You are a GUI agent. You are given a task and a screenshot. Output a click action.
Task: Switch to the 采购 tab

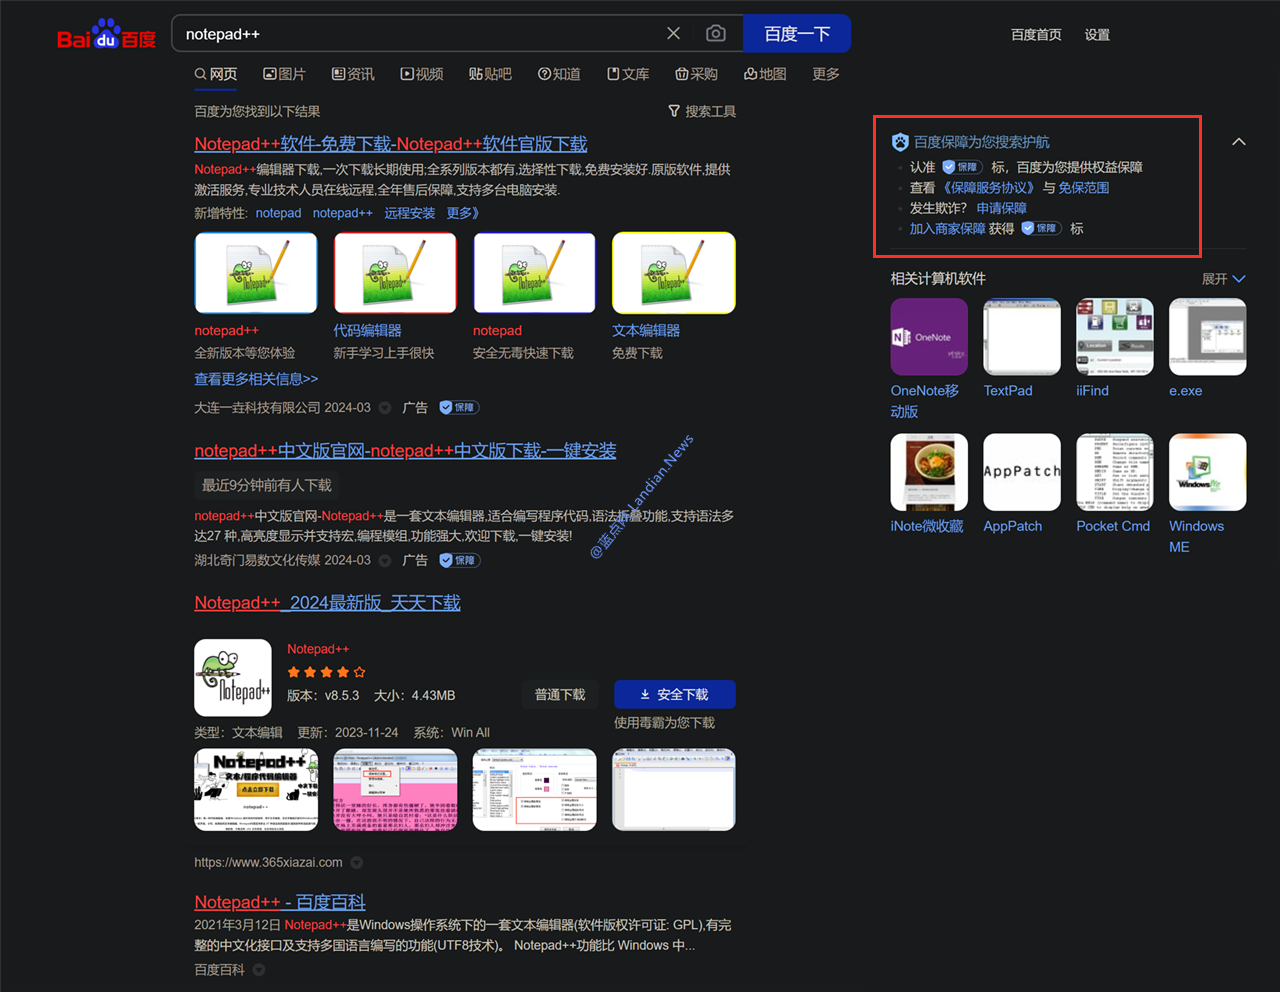click(x=697, y=74)
